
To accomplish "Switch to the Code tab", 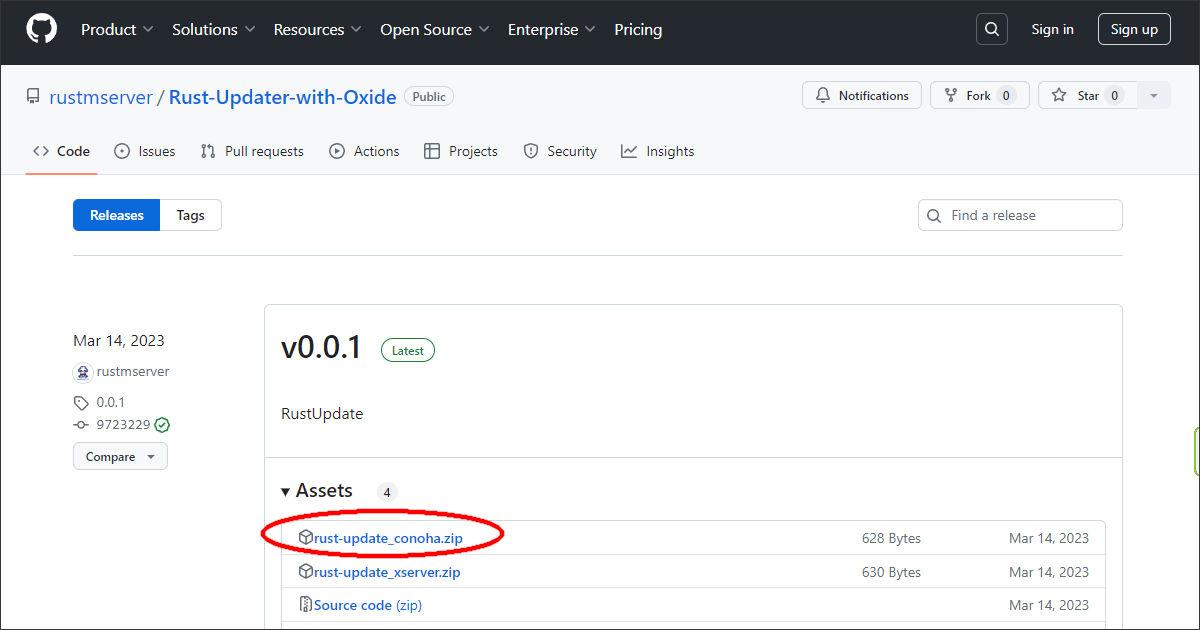I will click(61, 151).
